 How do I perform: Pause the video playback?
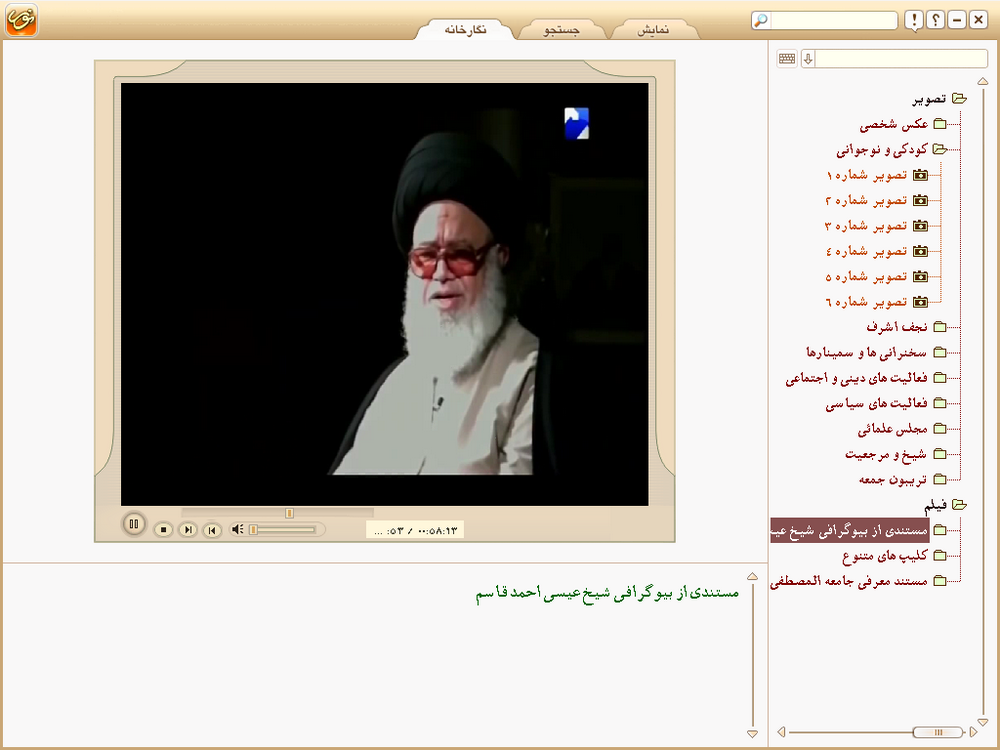point(134,525)
